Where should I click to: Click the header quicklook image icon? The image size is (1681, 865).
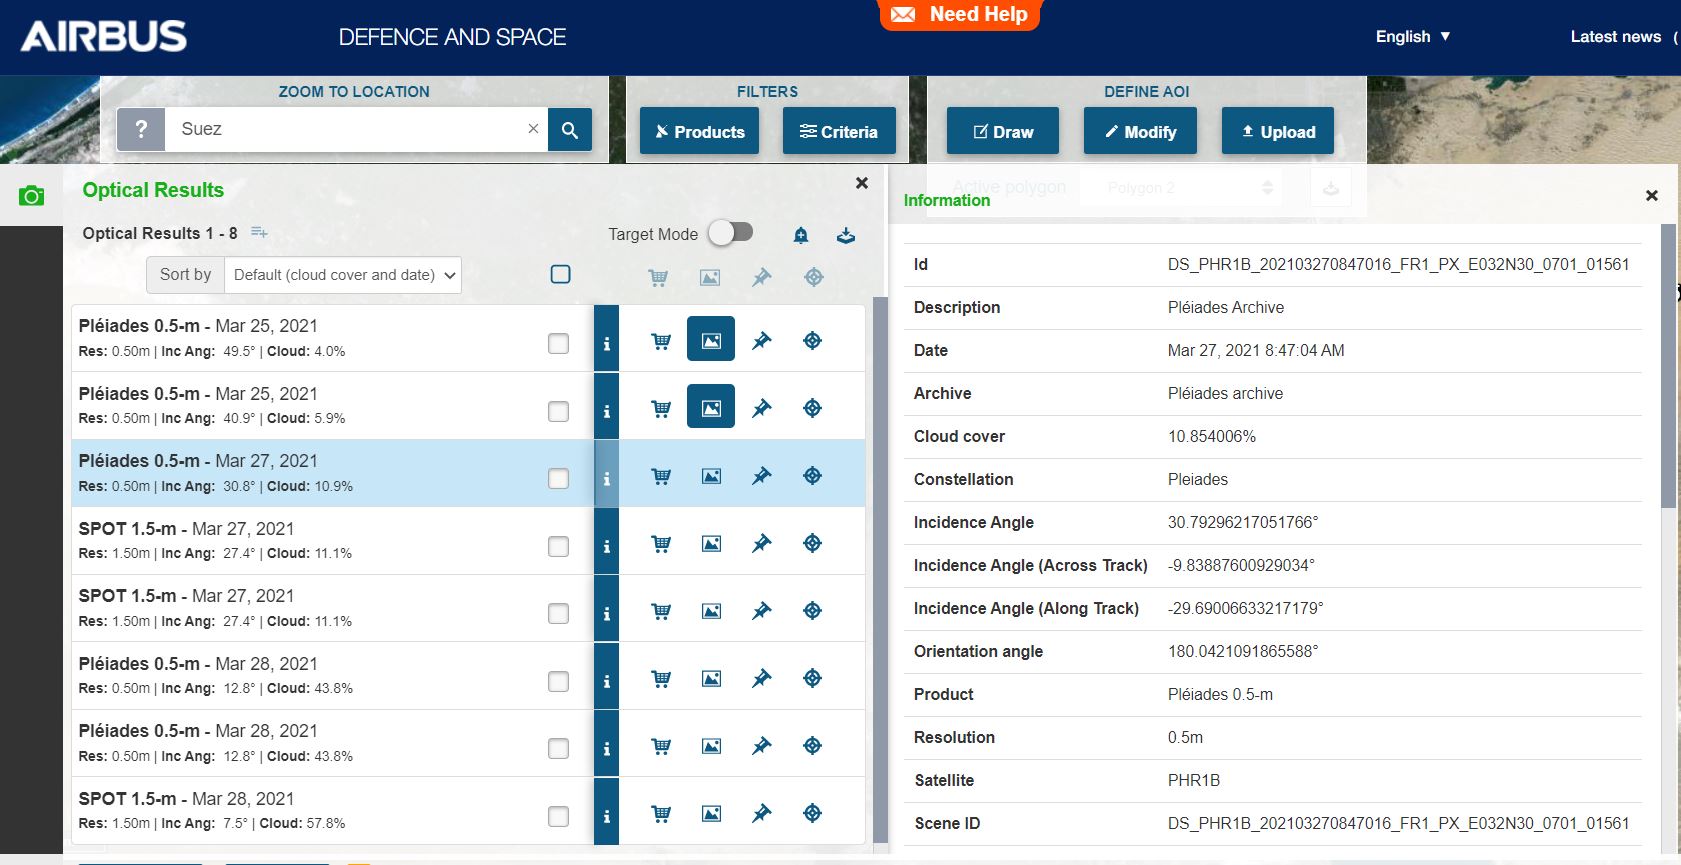710,277
